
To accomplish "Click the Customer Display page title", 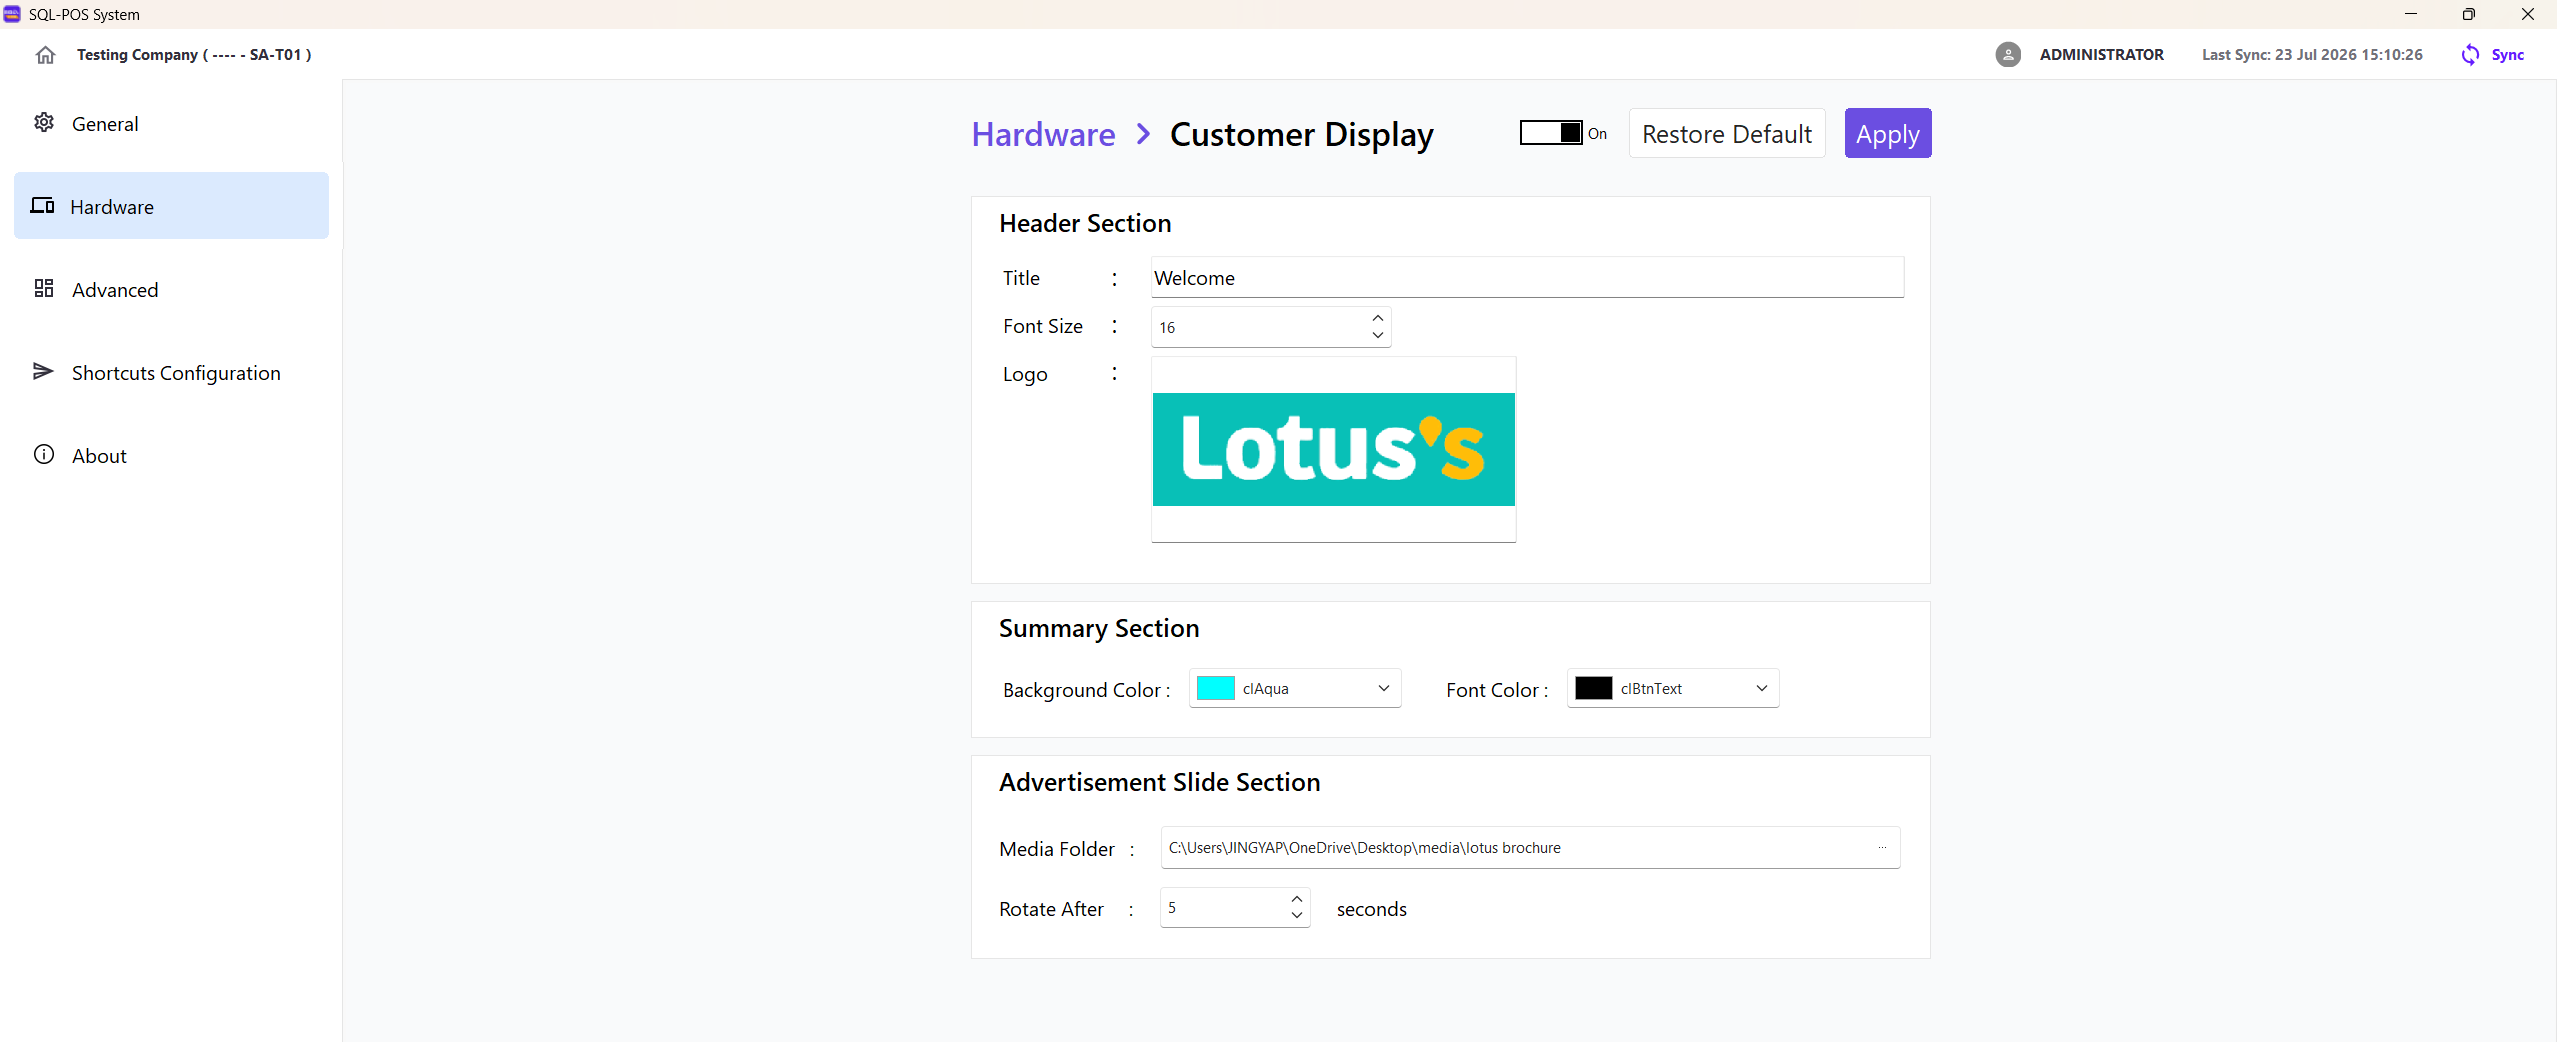I will tap(1301, 134).
